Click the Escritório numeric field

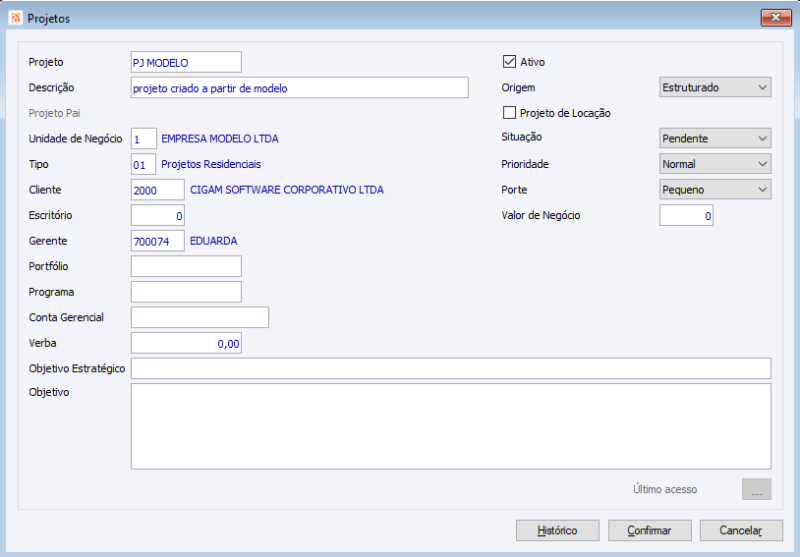[x=158, y=215]
